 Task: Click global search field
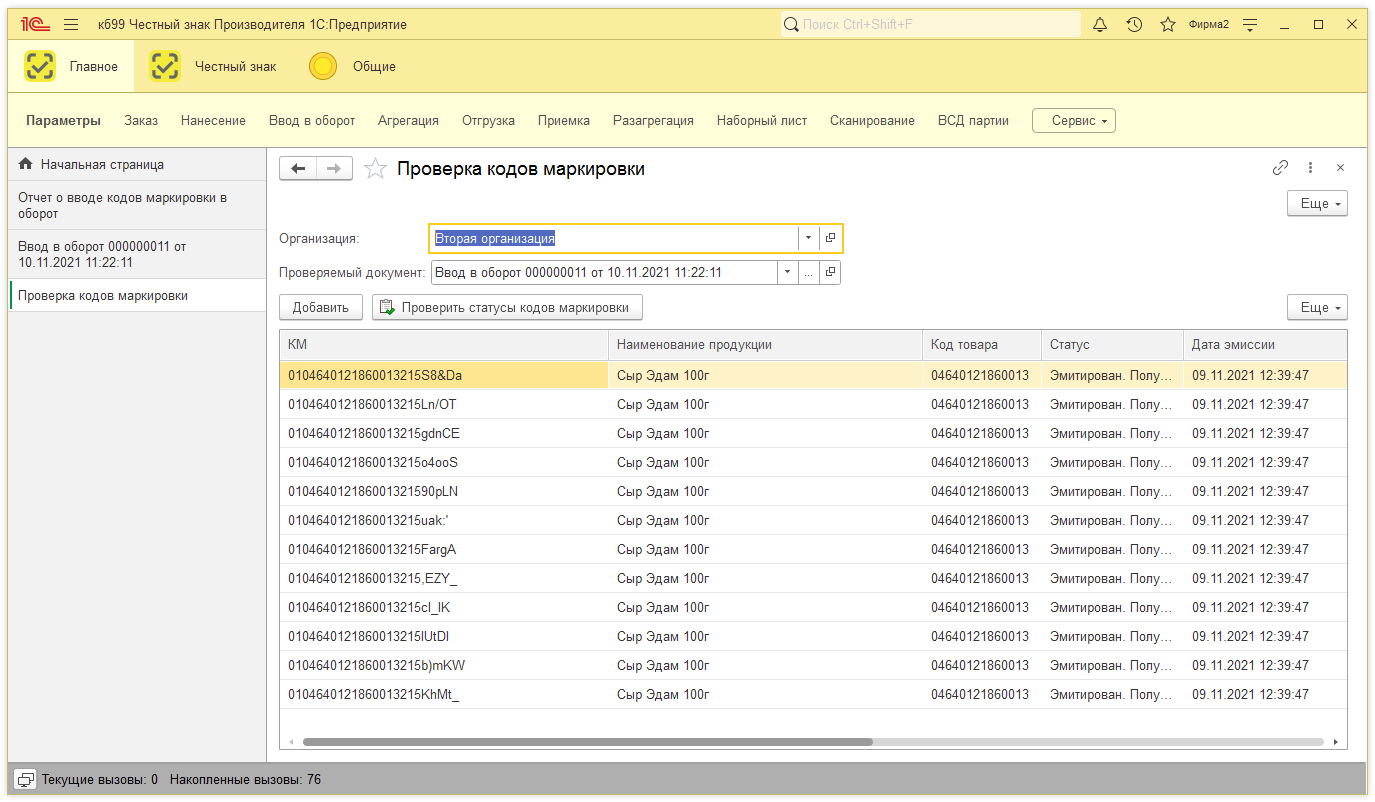pyautogui.click(x=930, y=24)
